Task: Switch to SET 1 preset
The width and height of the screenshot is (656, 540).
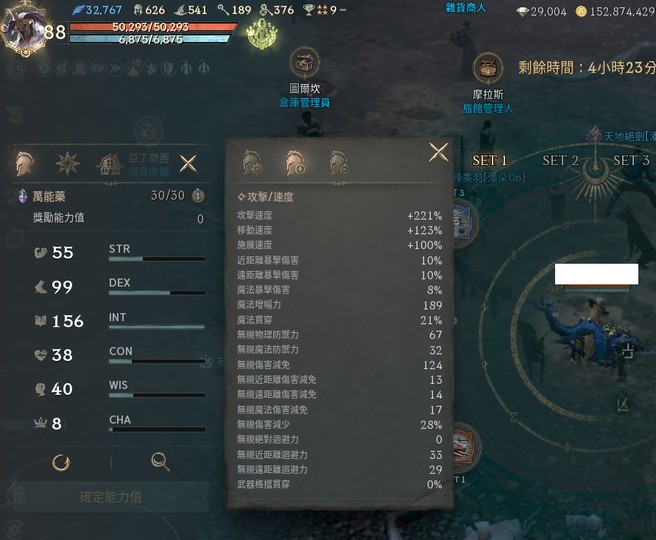Action: [x=489, y=160]
